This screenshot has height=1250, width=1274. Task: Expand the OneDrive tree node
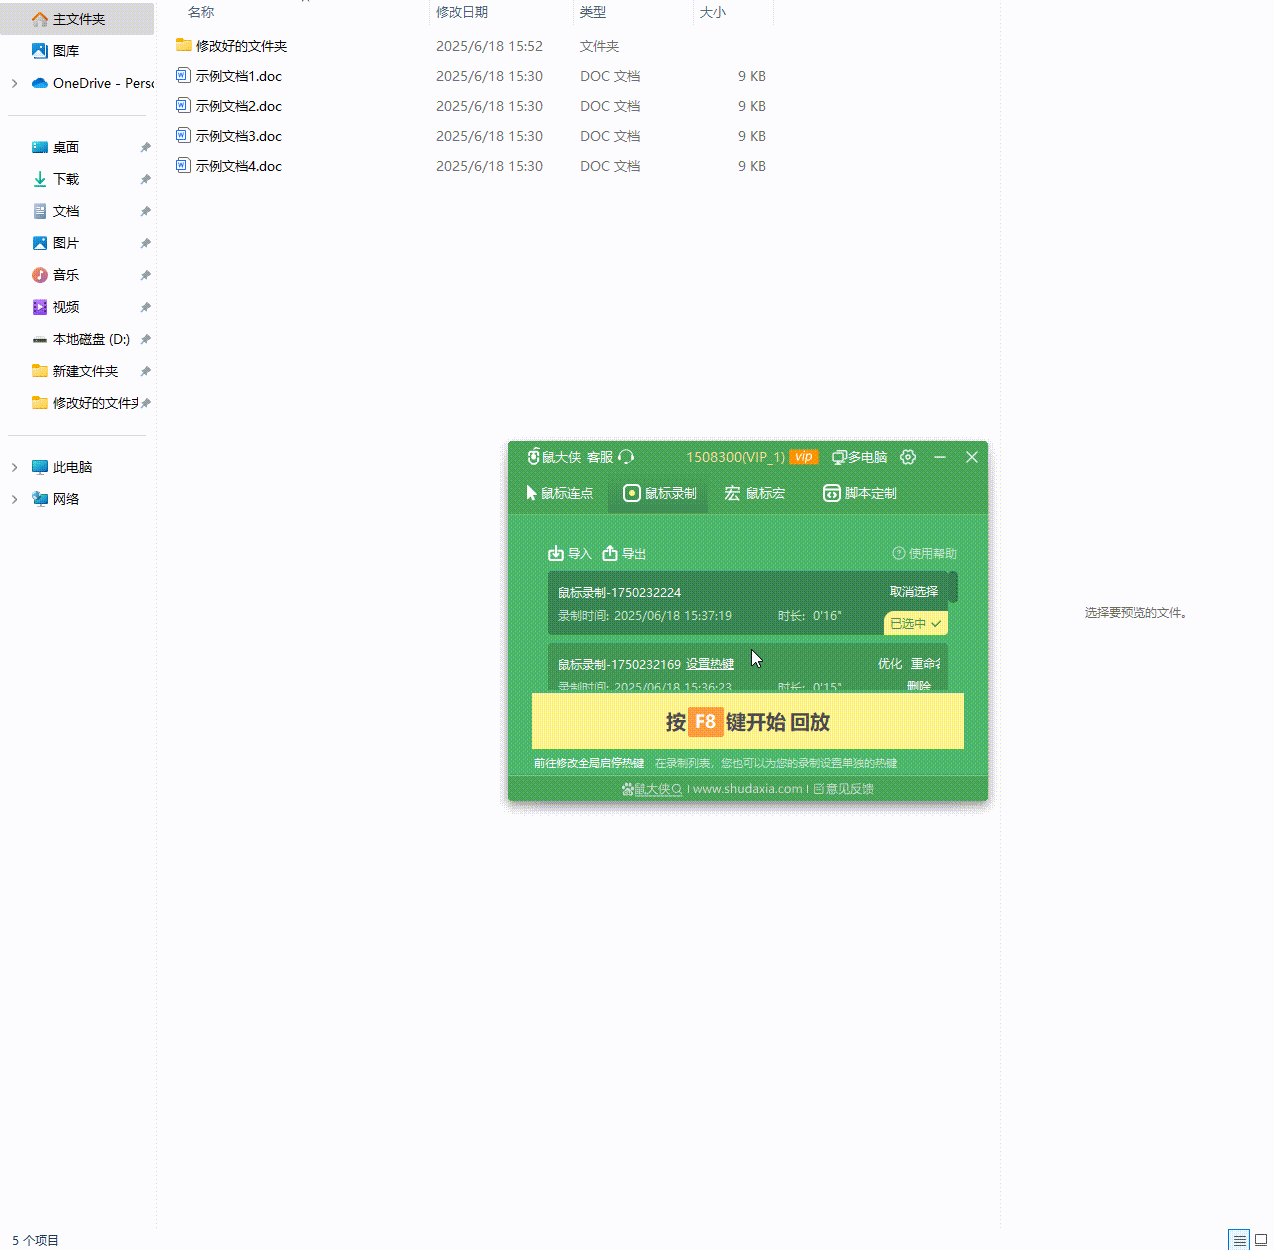click(x=14, y=83)
